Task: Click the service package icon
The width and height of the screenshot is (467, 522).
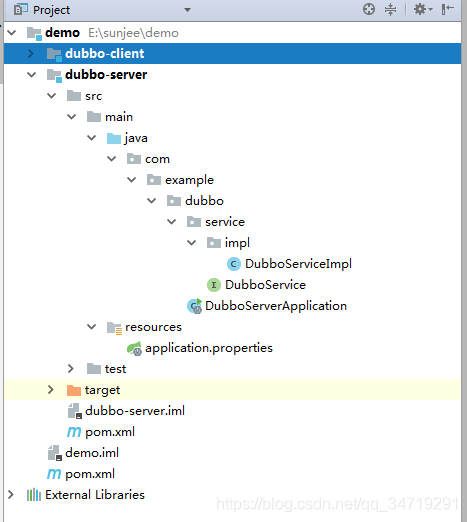Action: (194, 222)
